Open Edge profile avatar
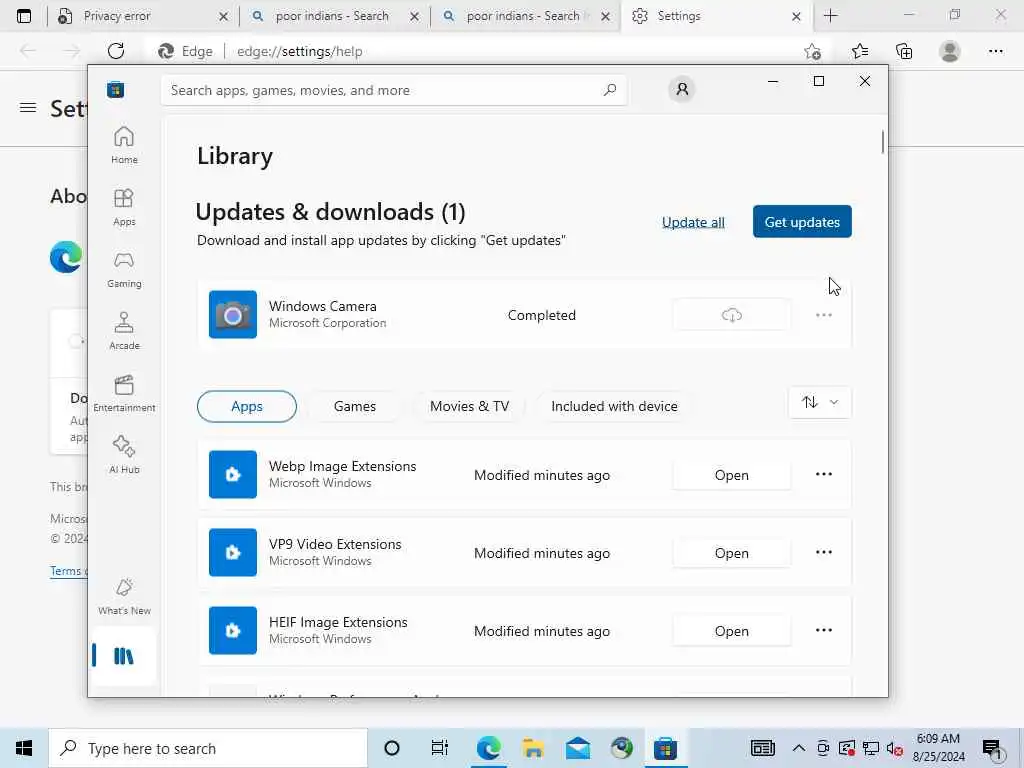The width and height of the screenshot is (1024, 768). click(x=950, y=51)
